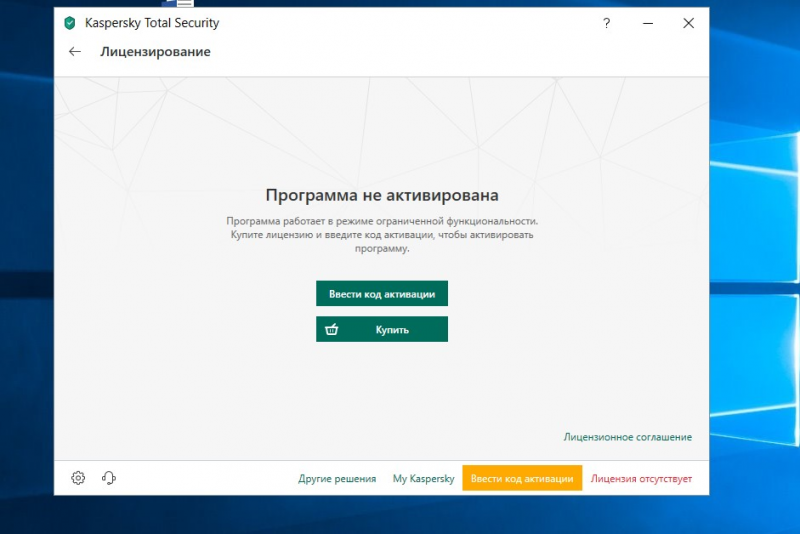Click the Kaspersky Total Security title text

tap(152, 23)
